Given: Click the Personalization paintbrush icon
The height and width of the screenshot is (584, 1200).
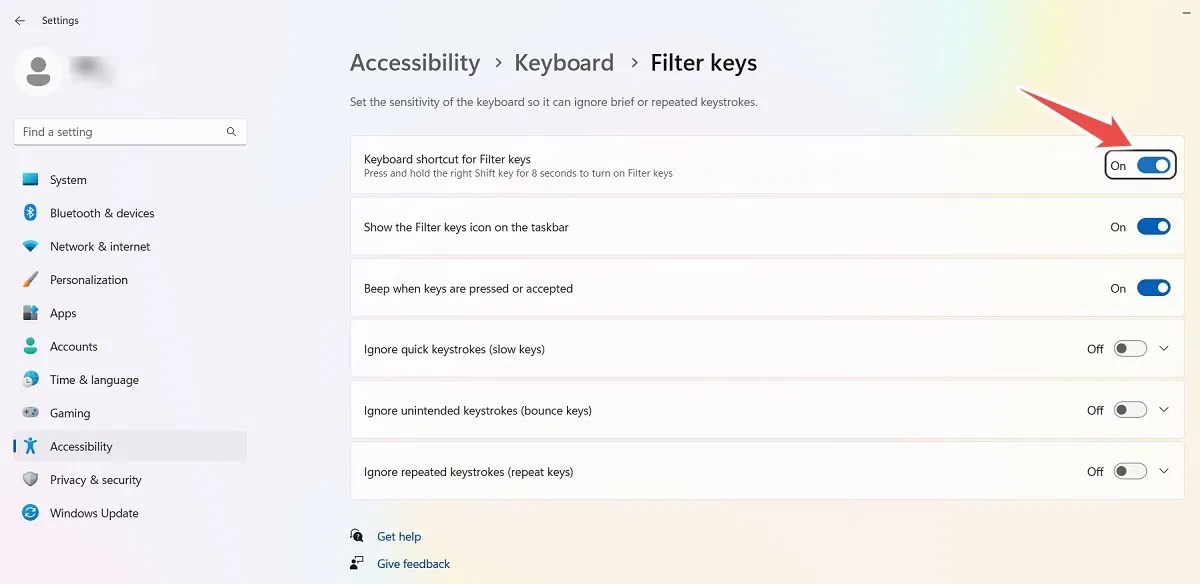Looking at the screenshot, I should [x=30, y=280].
